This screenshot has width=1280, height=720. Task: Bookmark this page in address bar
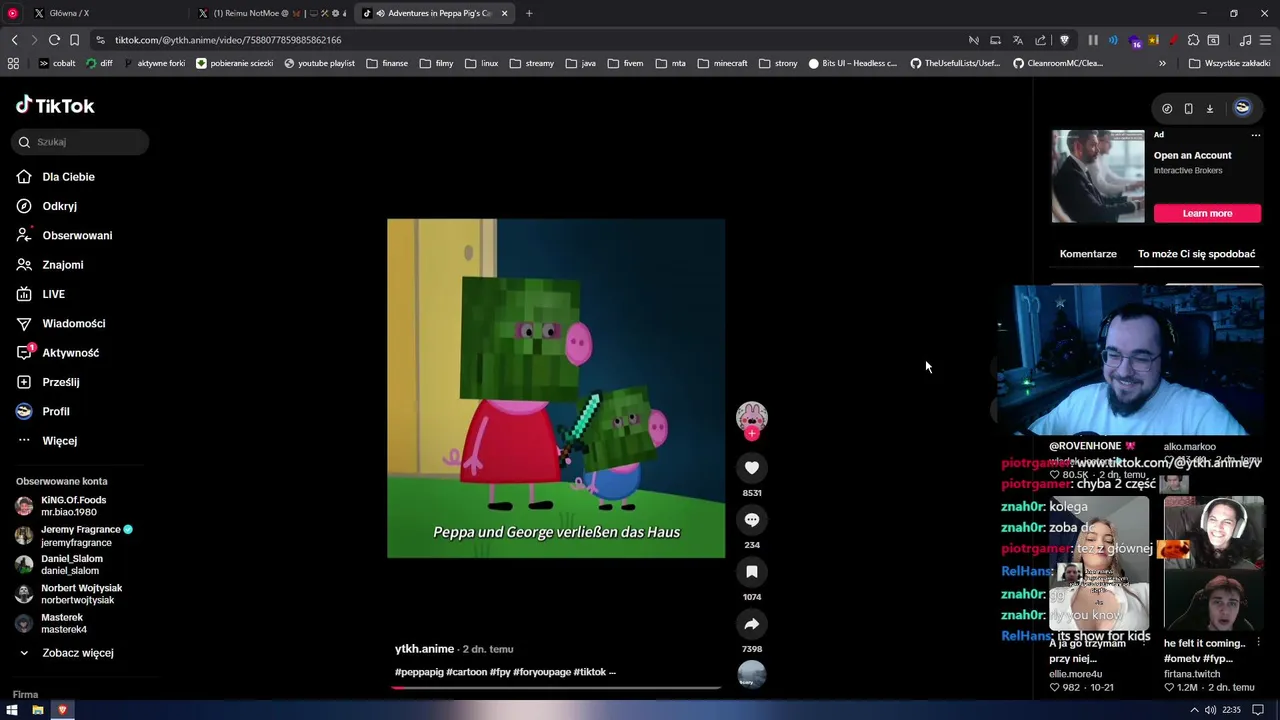click(74, 40)
